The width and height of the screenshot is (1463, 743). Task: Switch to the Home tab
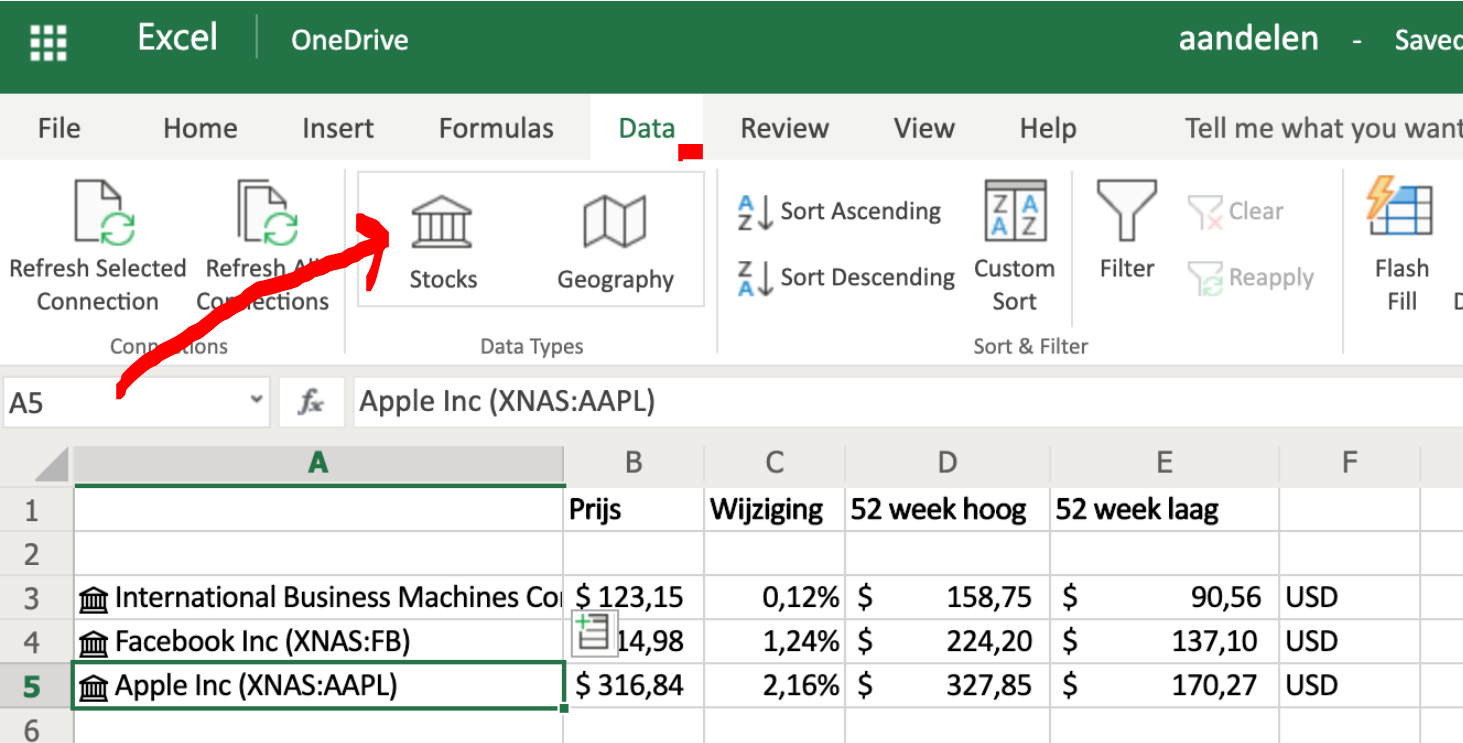(200, 128)
